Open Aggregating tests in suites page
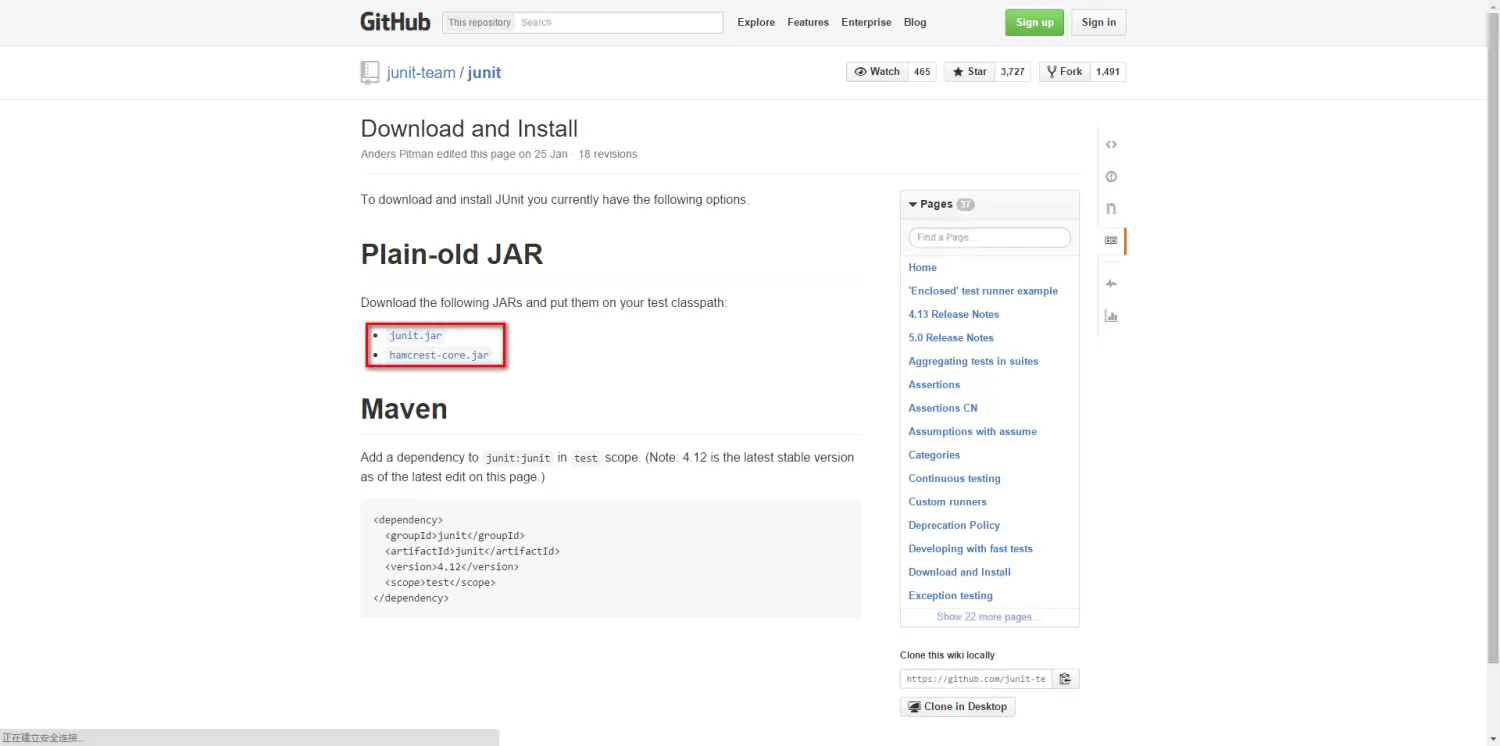The height and width of the screenshot is (746, 1500). pyautogui.click(x=973, y=361)
